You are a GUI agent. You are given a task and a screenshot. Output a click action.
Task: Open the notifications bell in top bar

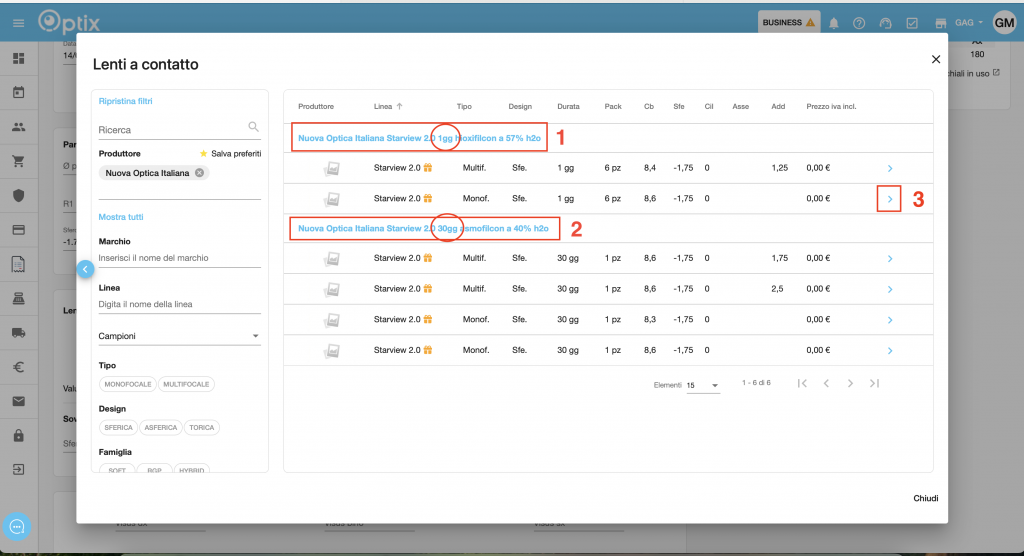point(834,23)
